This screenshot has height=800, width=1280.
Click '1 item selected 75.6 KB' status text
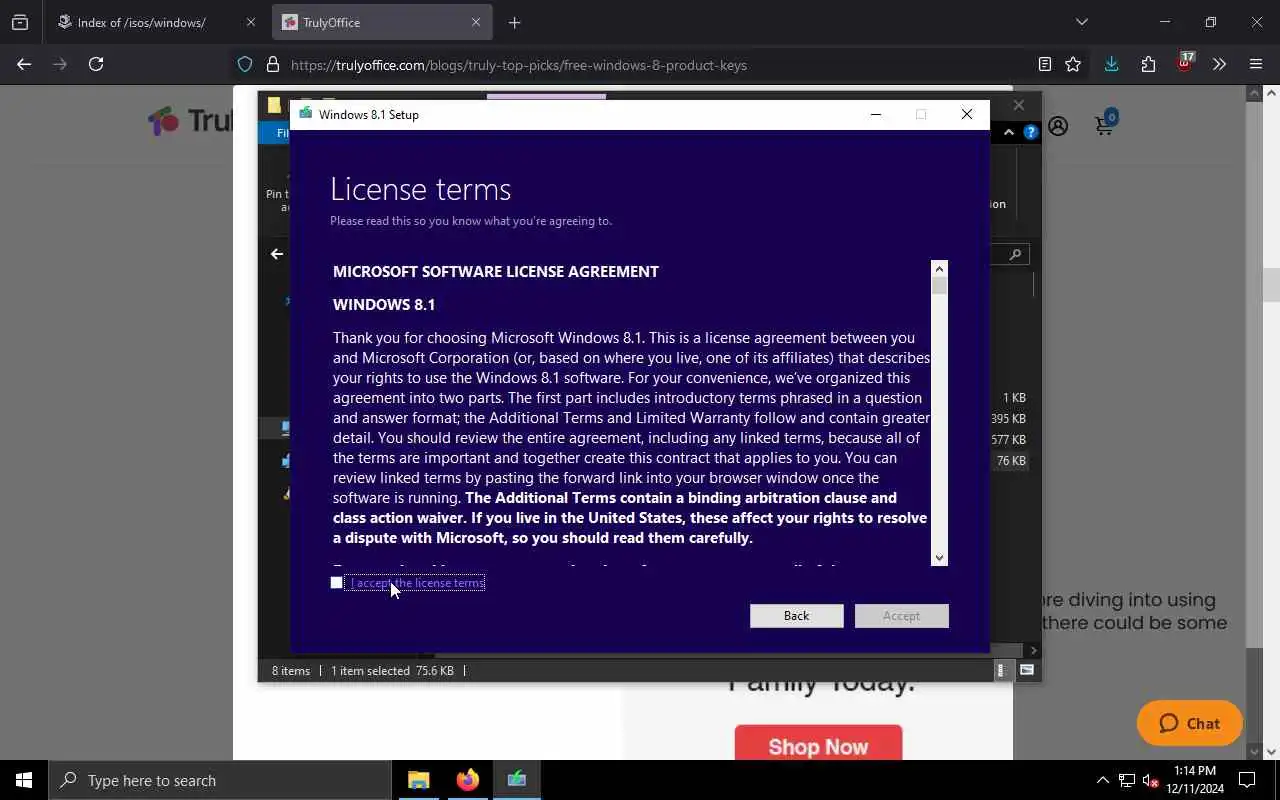[392, 671]
